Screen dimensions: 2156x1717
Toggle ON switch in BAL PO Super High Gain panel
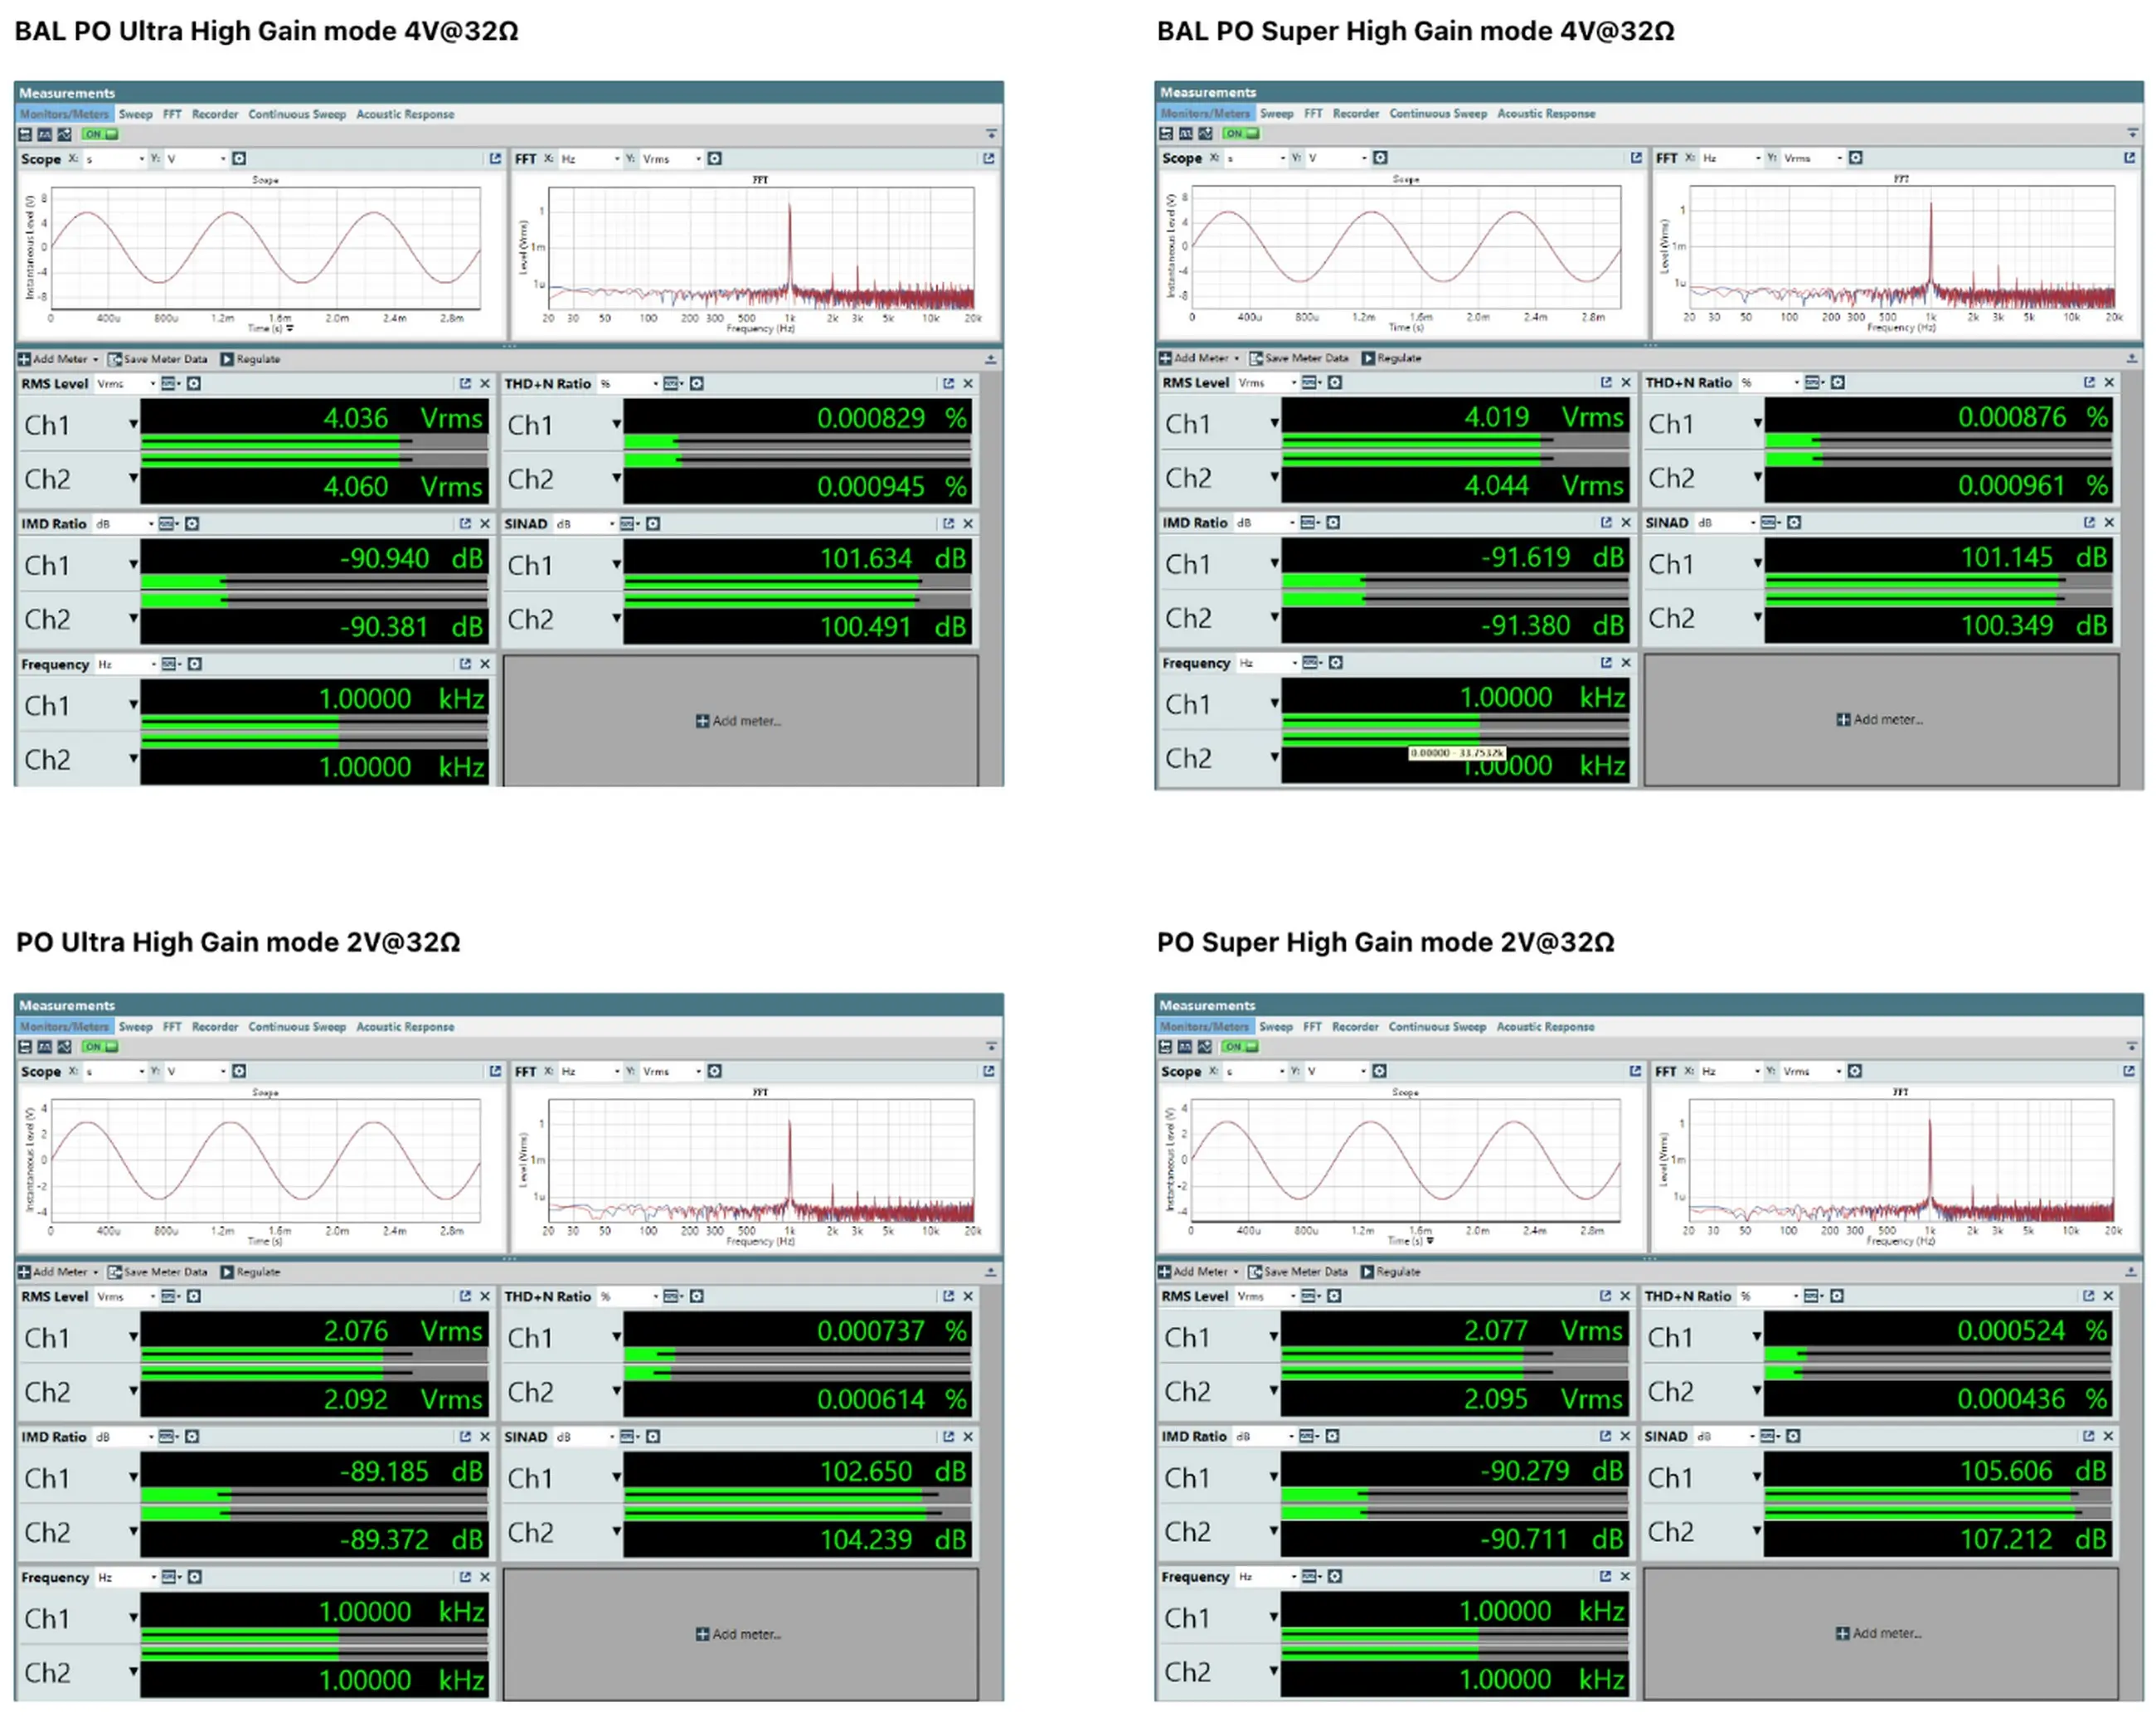coord(1241,133)
